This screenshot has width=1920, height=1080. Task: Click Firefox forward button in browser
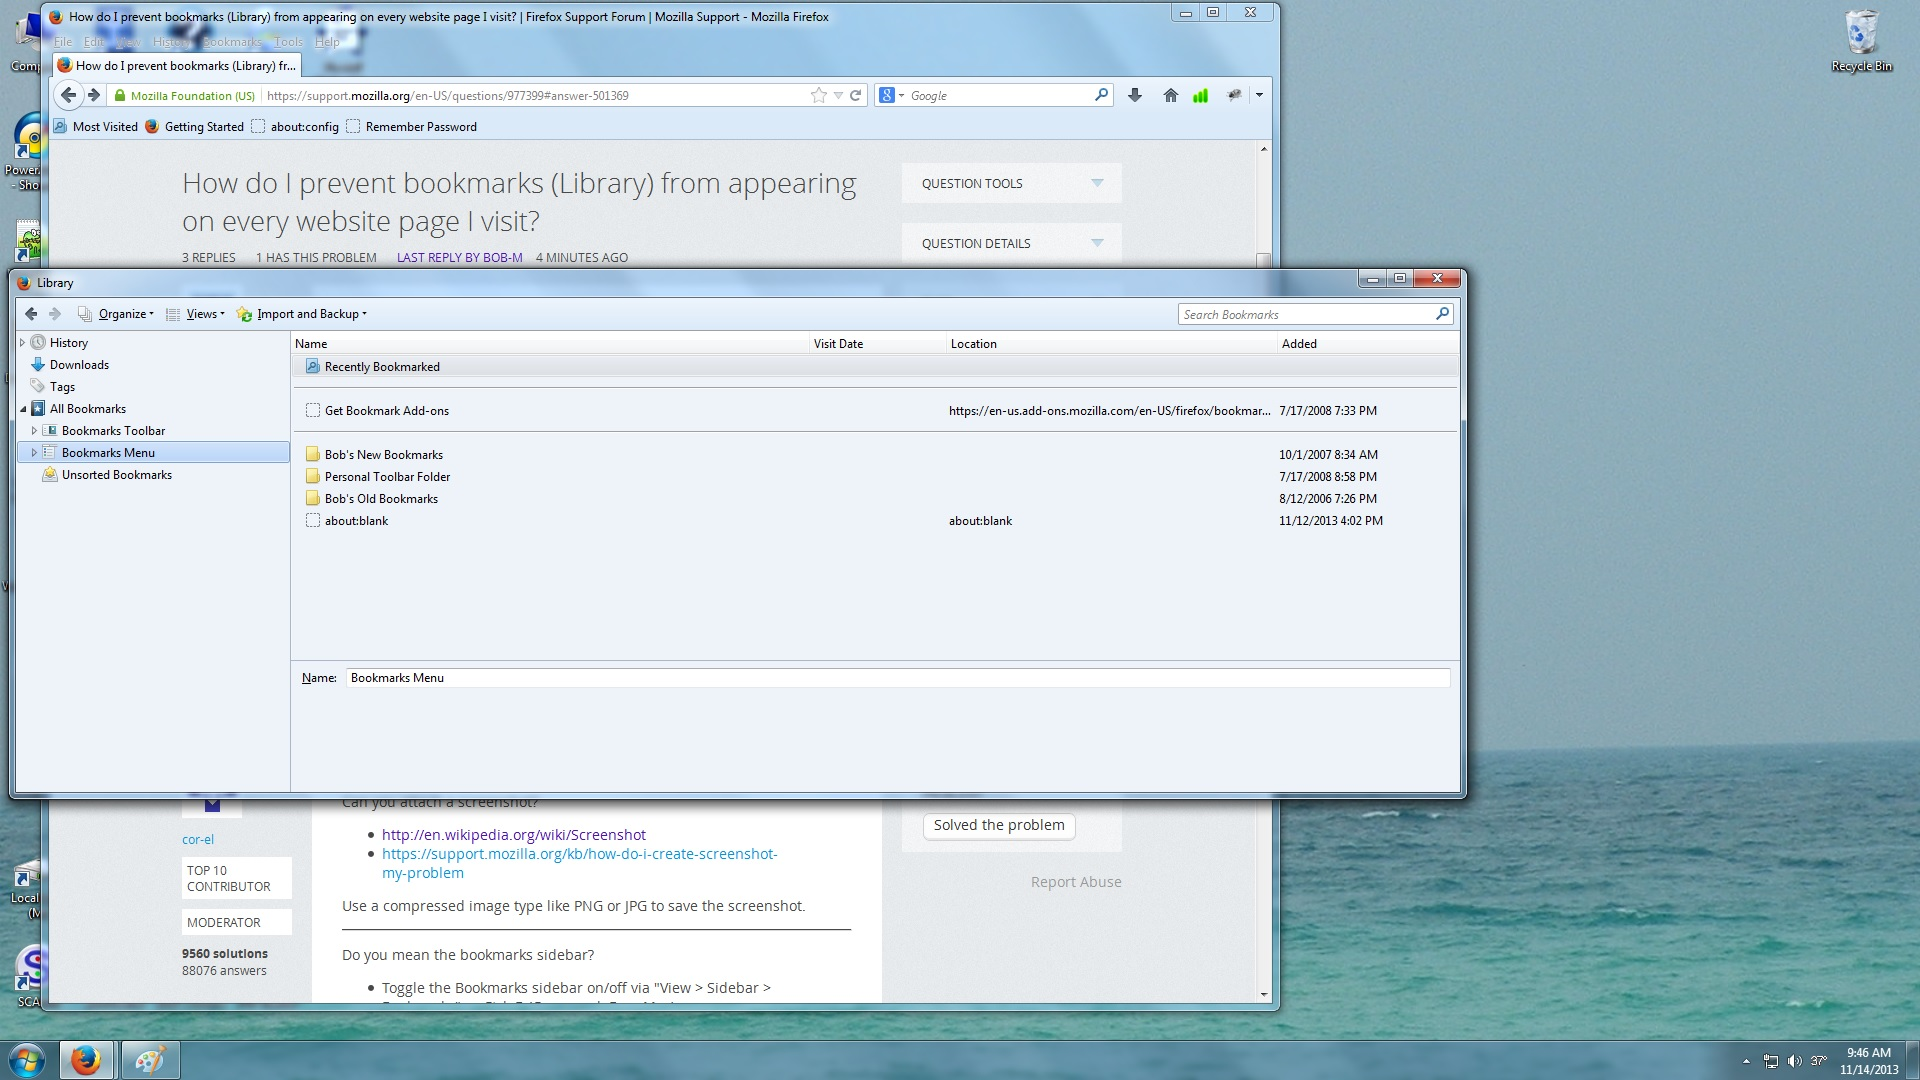coord(94,96)
